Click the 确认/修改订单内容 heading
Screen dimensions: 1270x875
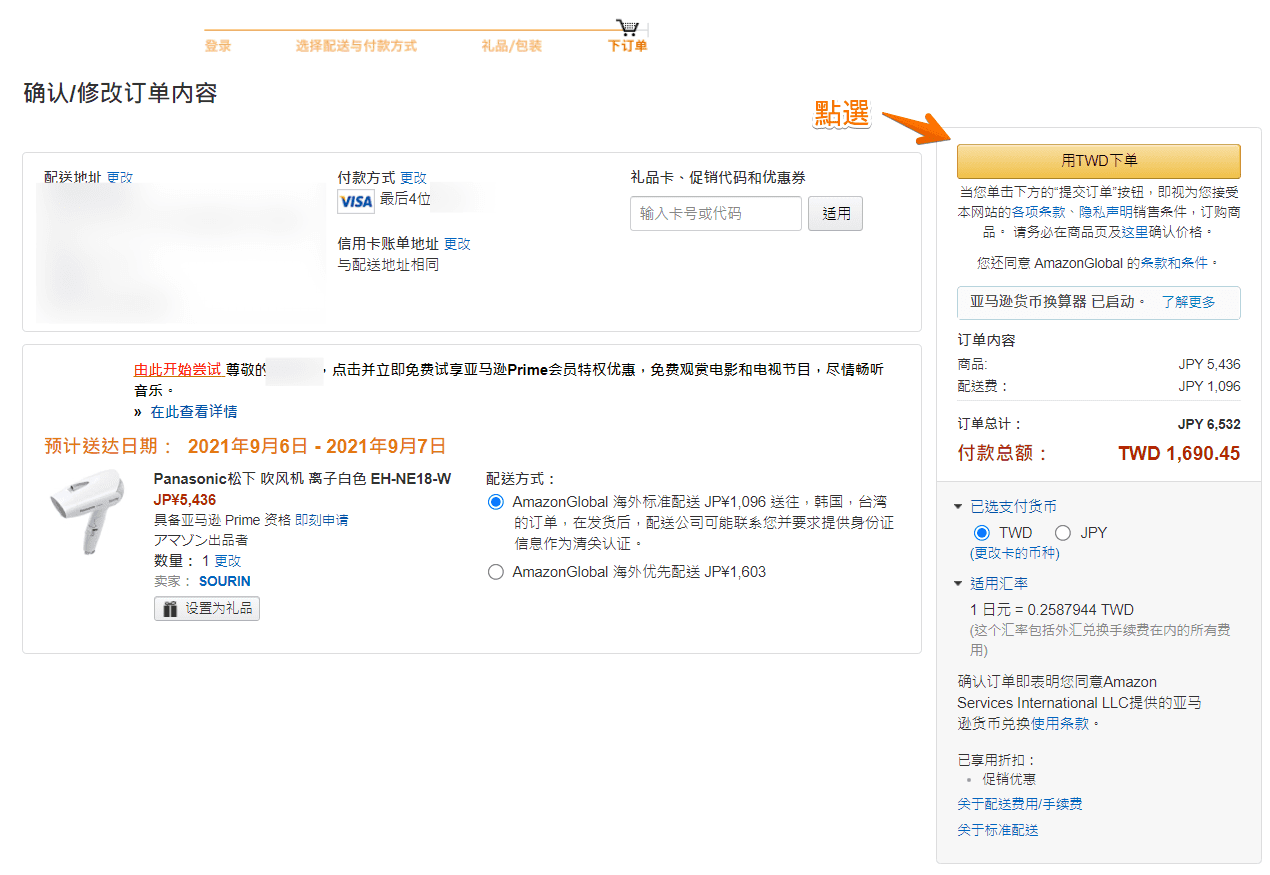tap(120, 93)
